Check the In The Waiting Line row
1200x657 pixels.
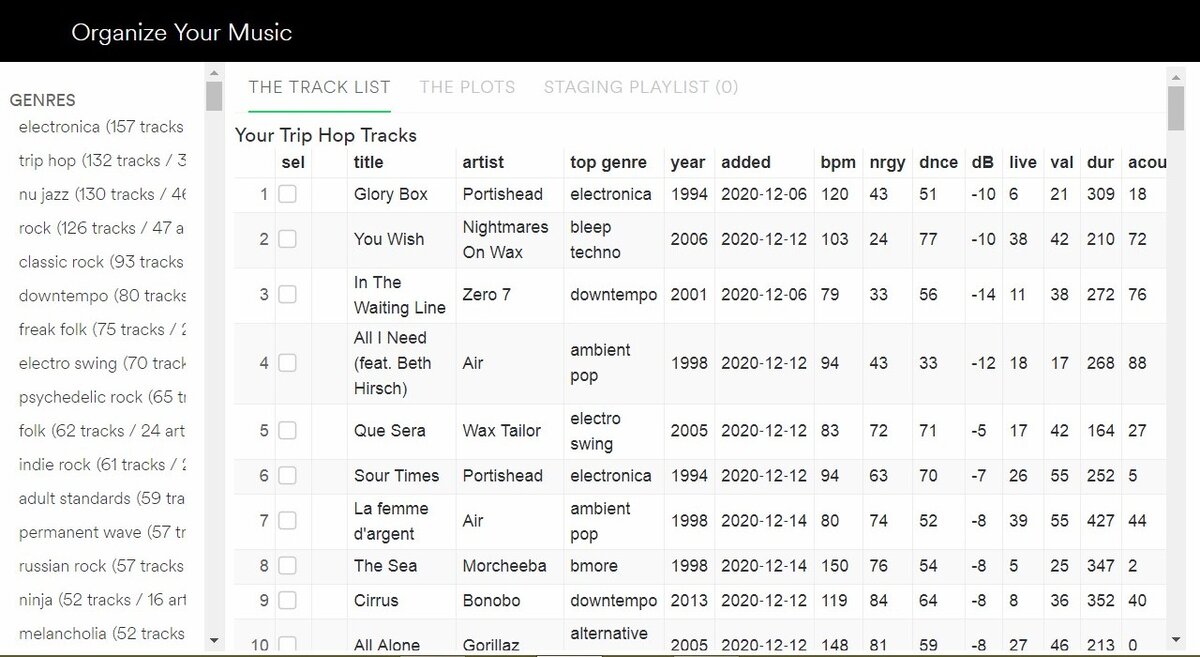pyautogui.click(x=287, y=294)
